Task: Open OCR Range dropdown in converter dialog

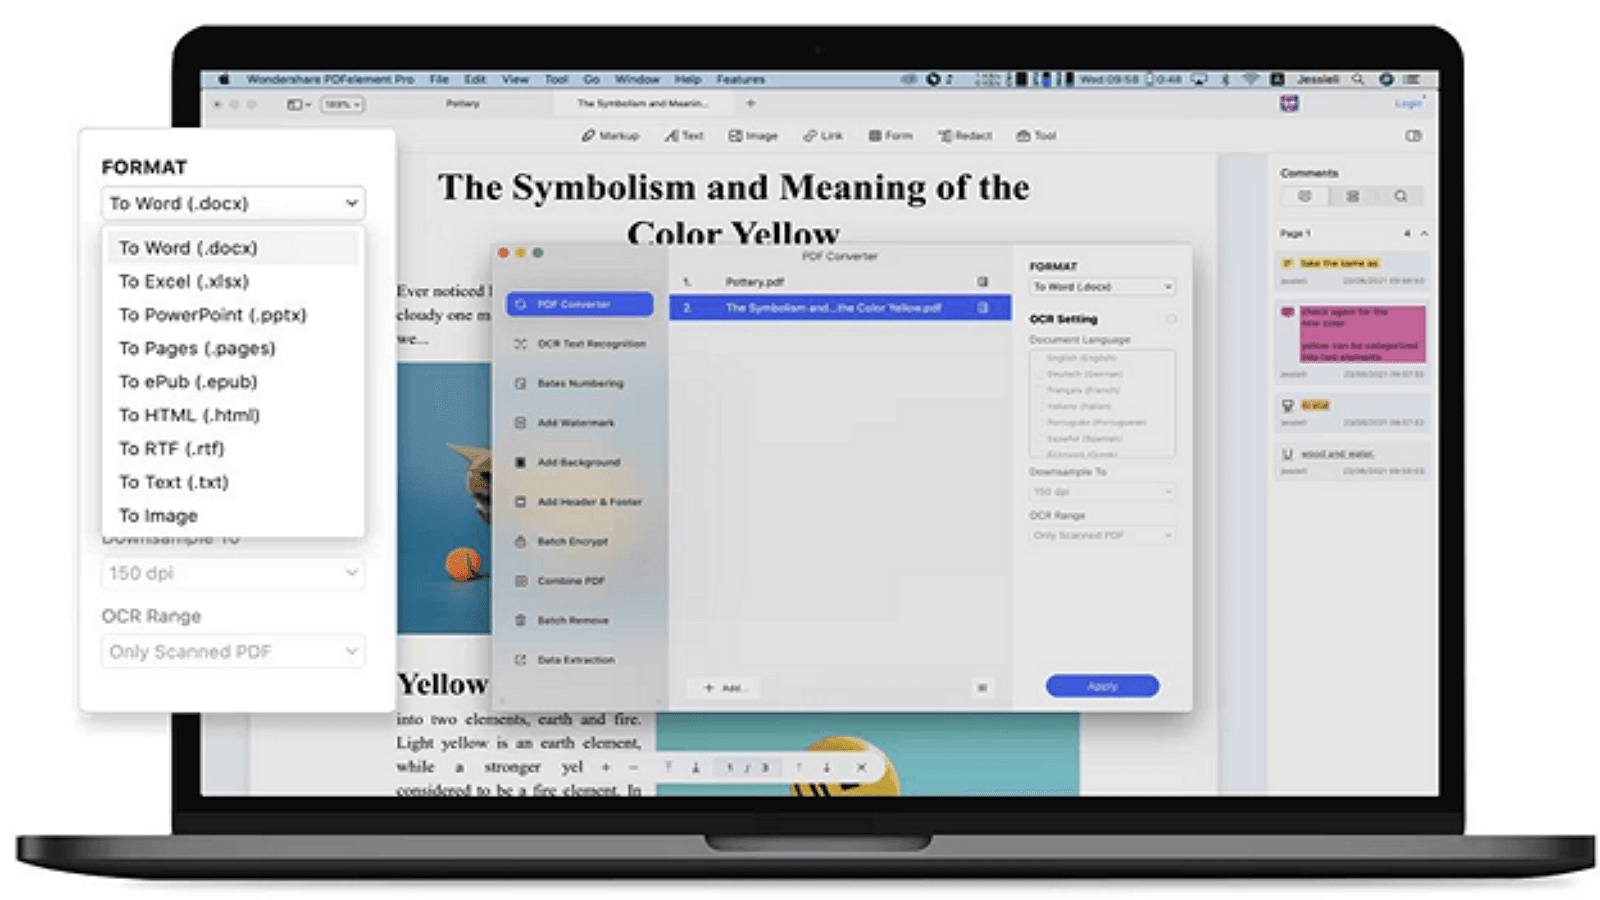Action: (1102, 536)
